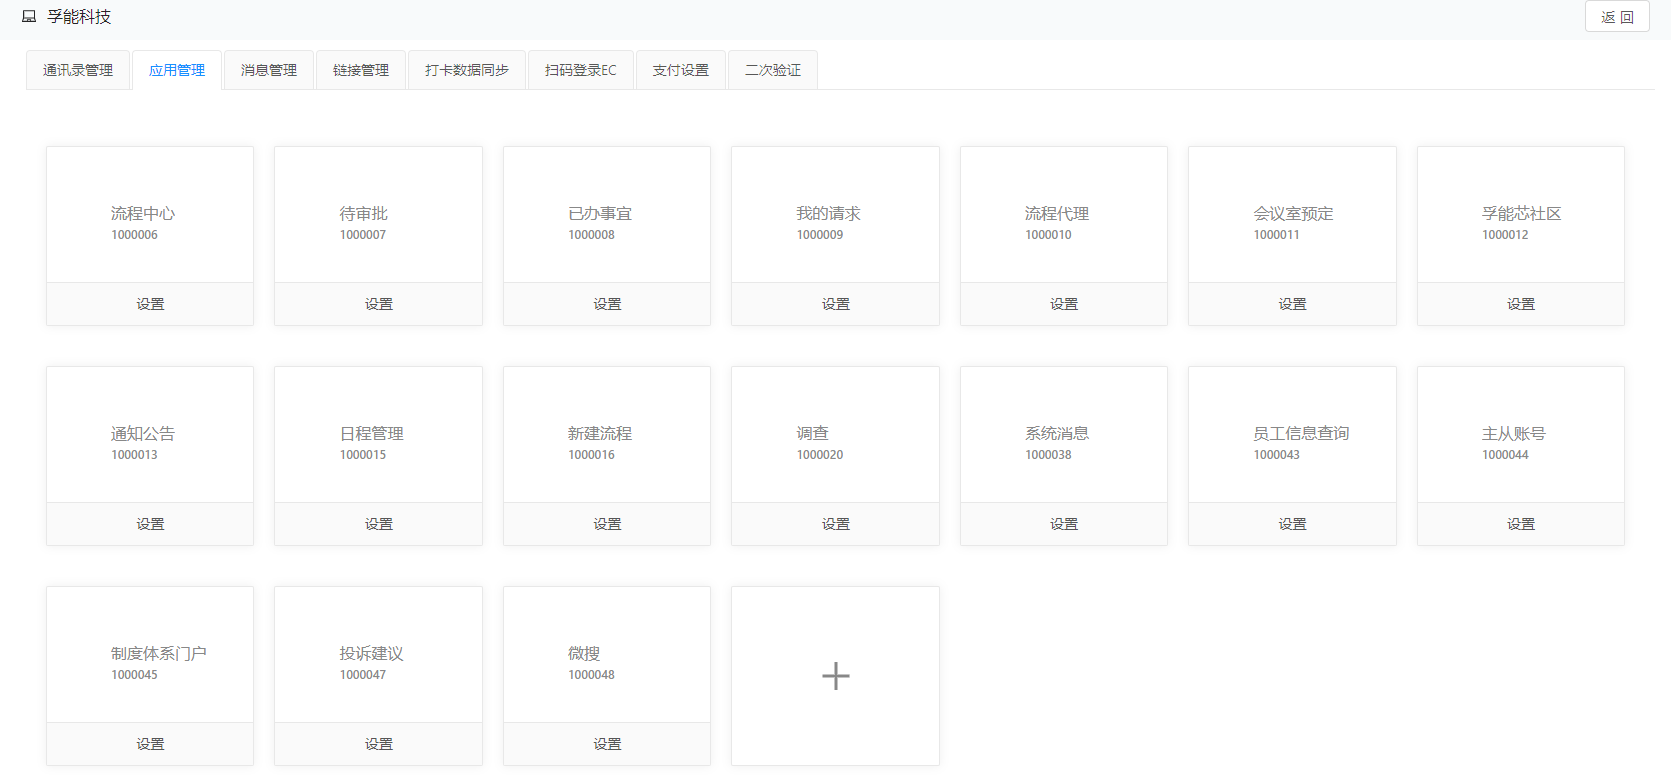Switch to the 扫码登录EC tab

581,70
